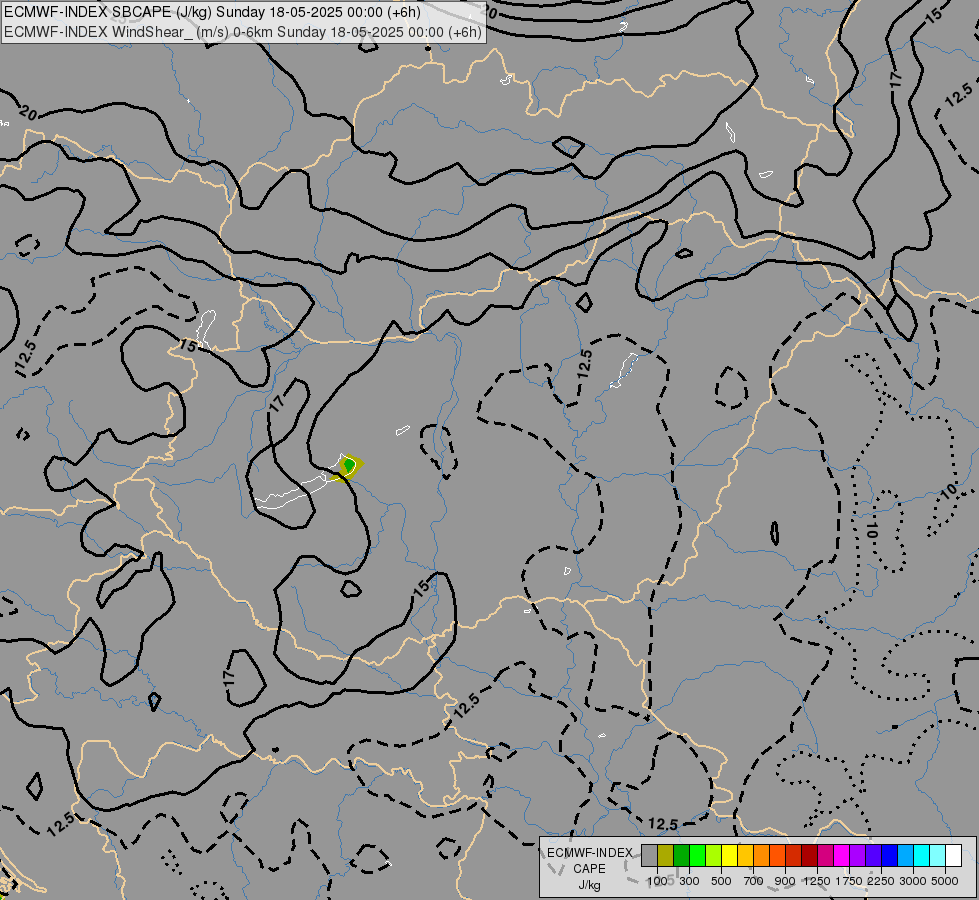Select the purple legend swatch above the 1750 tick

[857, 855]
